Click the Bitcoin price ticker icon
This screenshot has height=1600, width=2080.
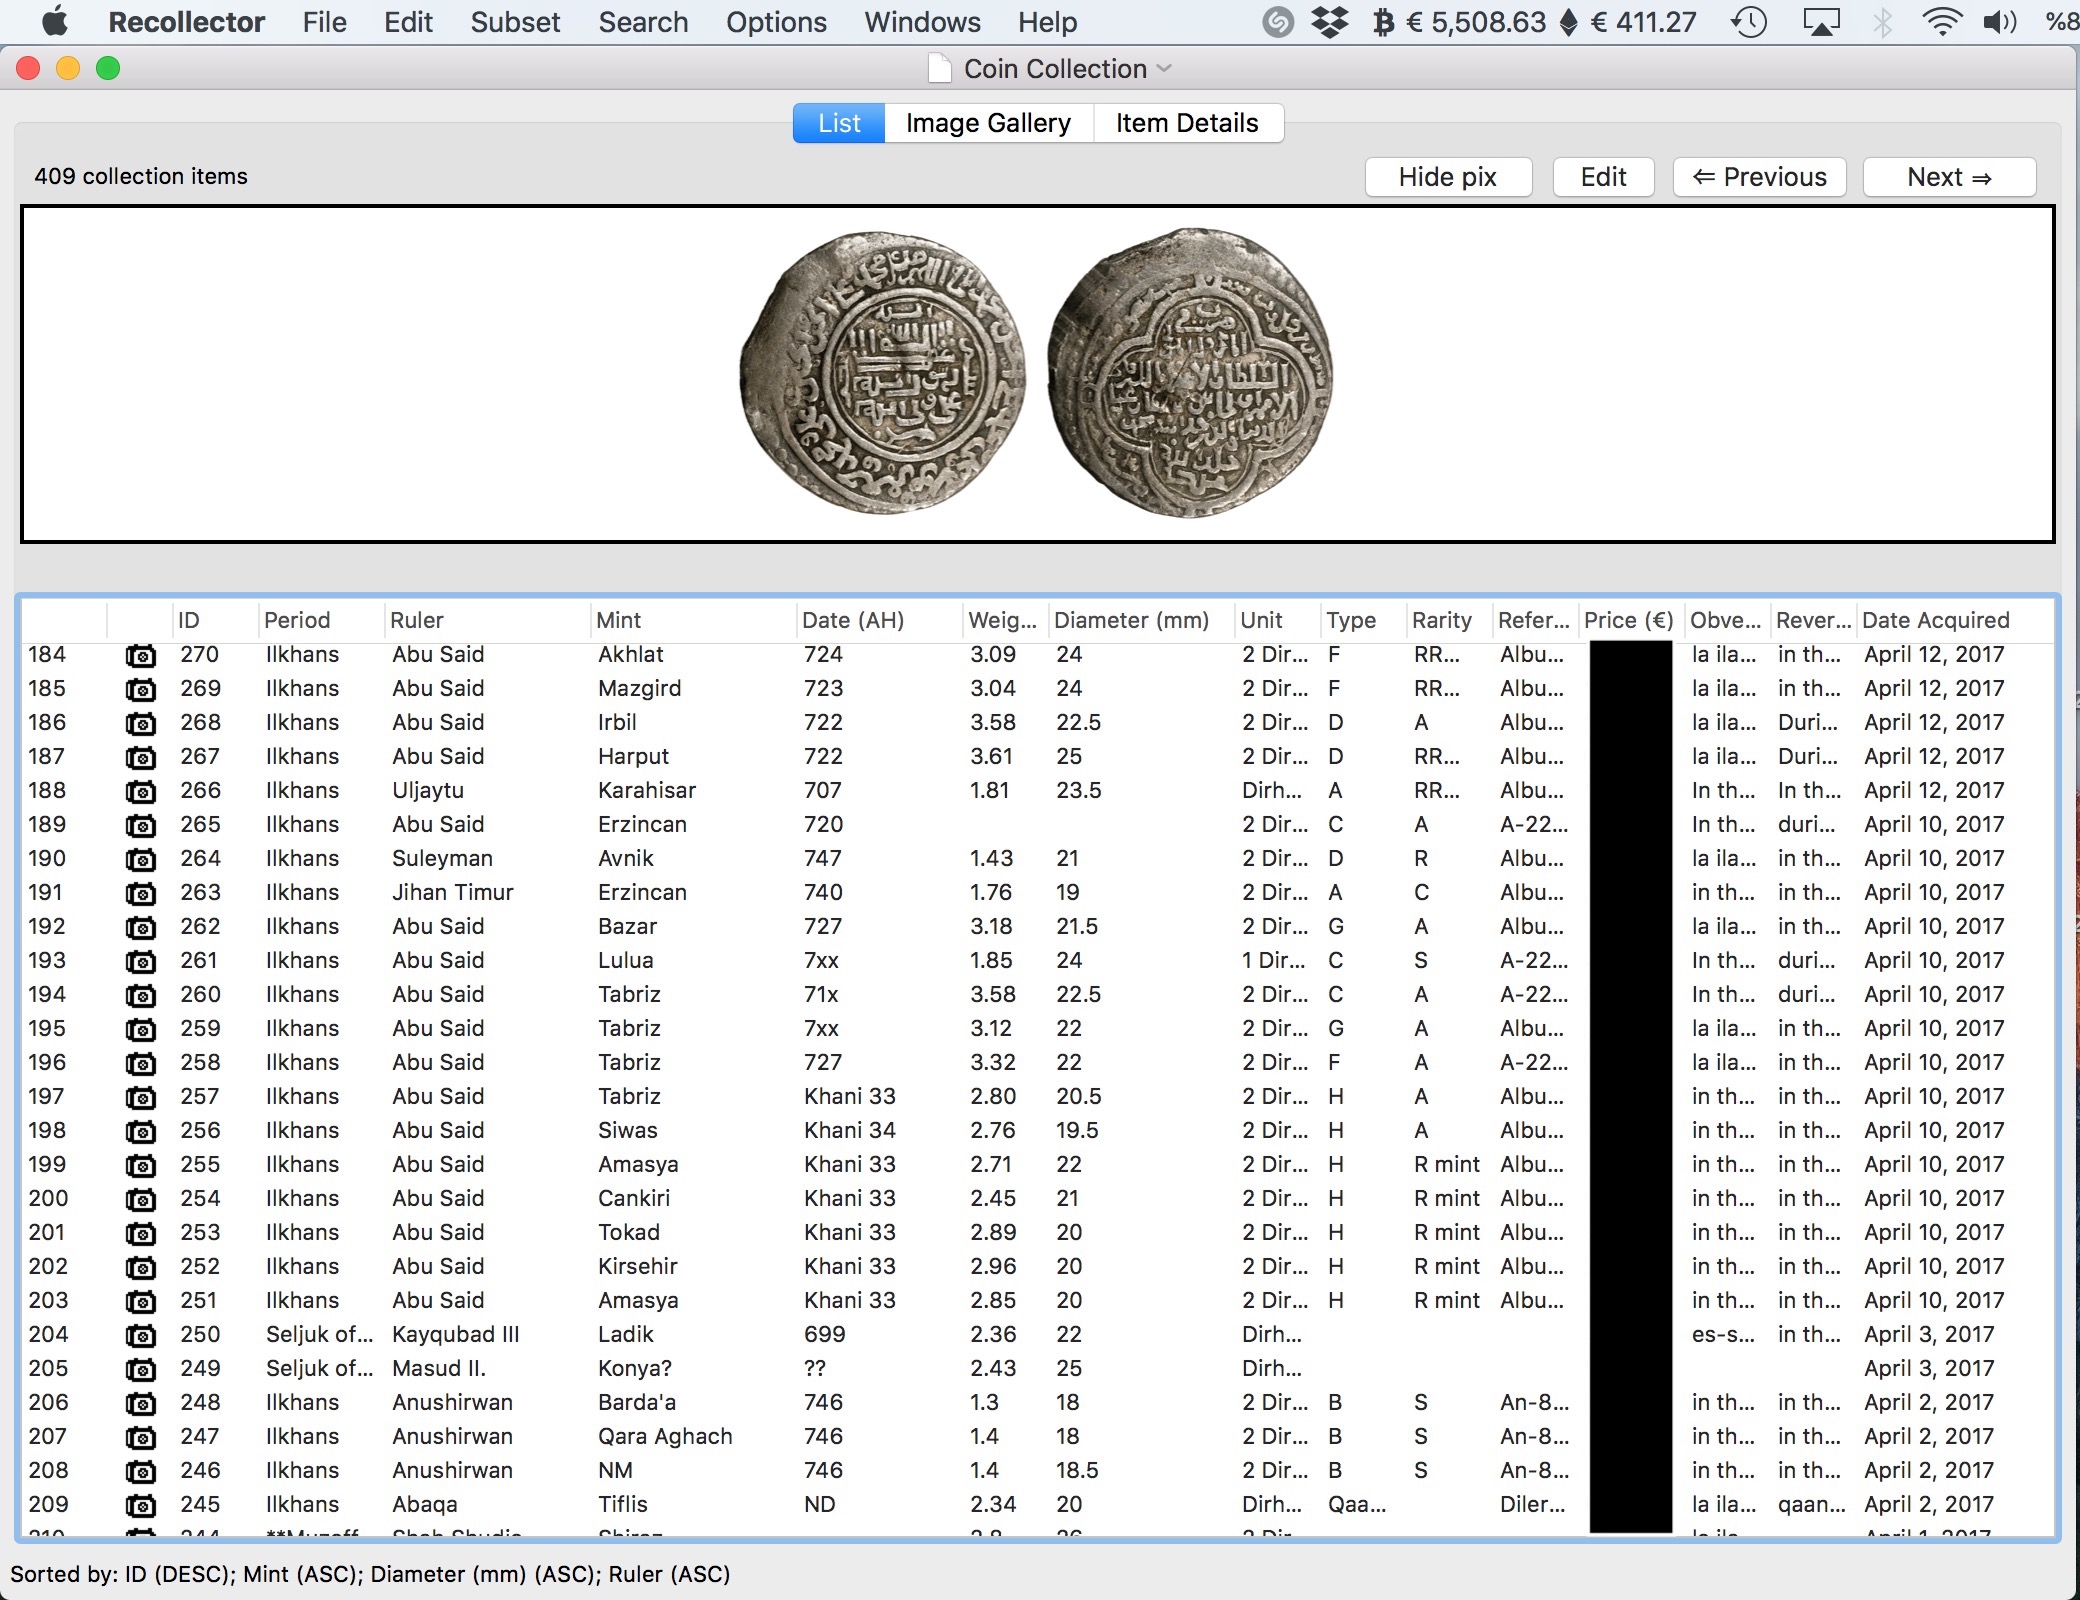(1383, 22)
